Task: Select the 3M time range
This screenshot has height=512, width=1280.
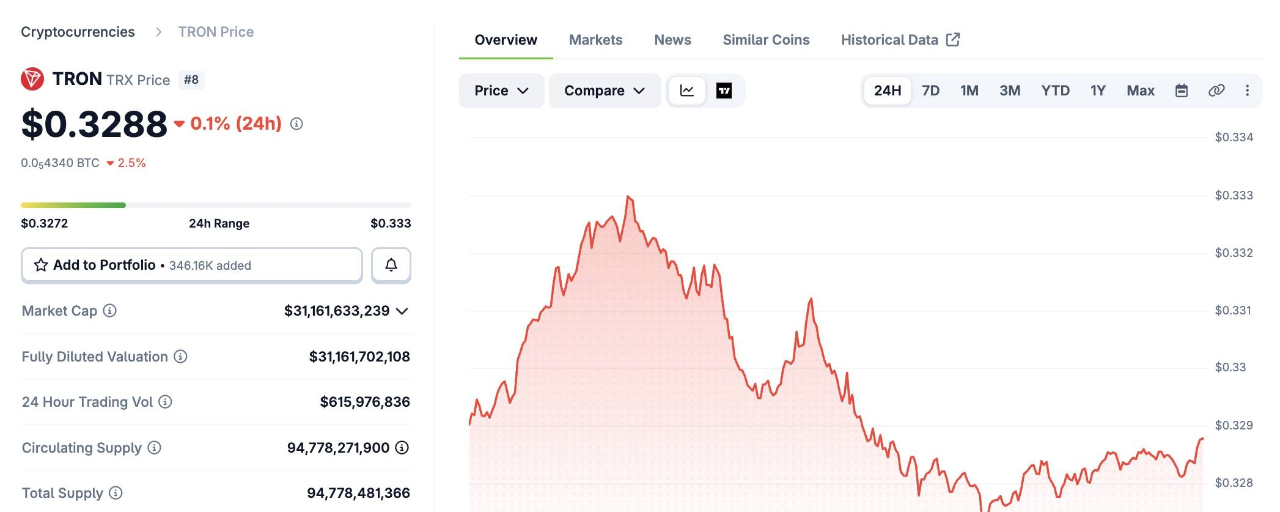Action: (1010, 91)
